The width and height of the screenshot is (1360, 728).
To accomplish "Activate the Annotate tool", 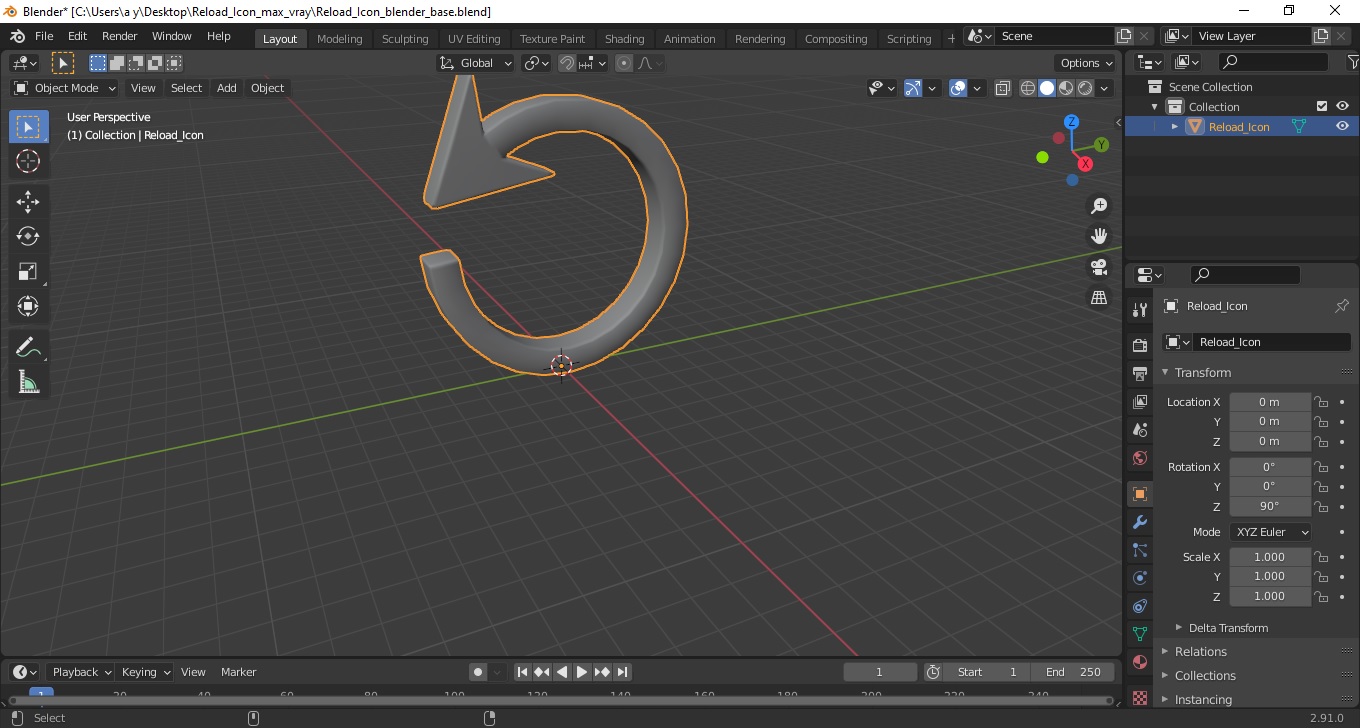I will click(x=28, y=347).
